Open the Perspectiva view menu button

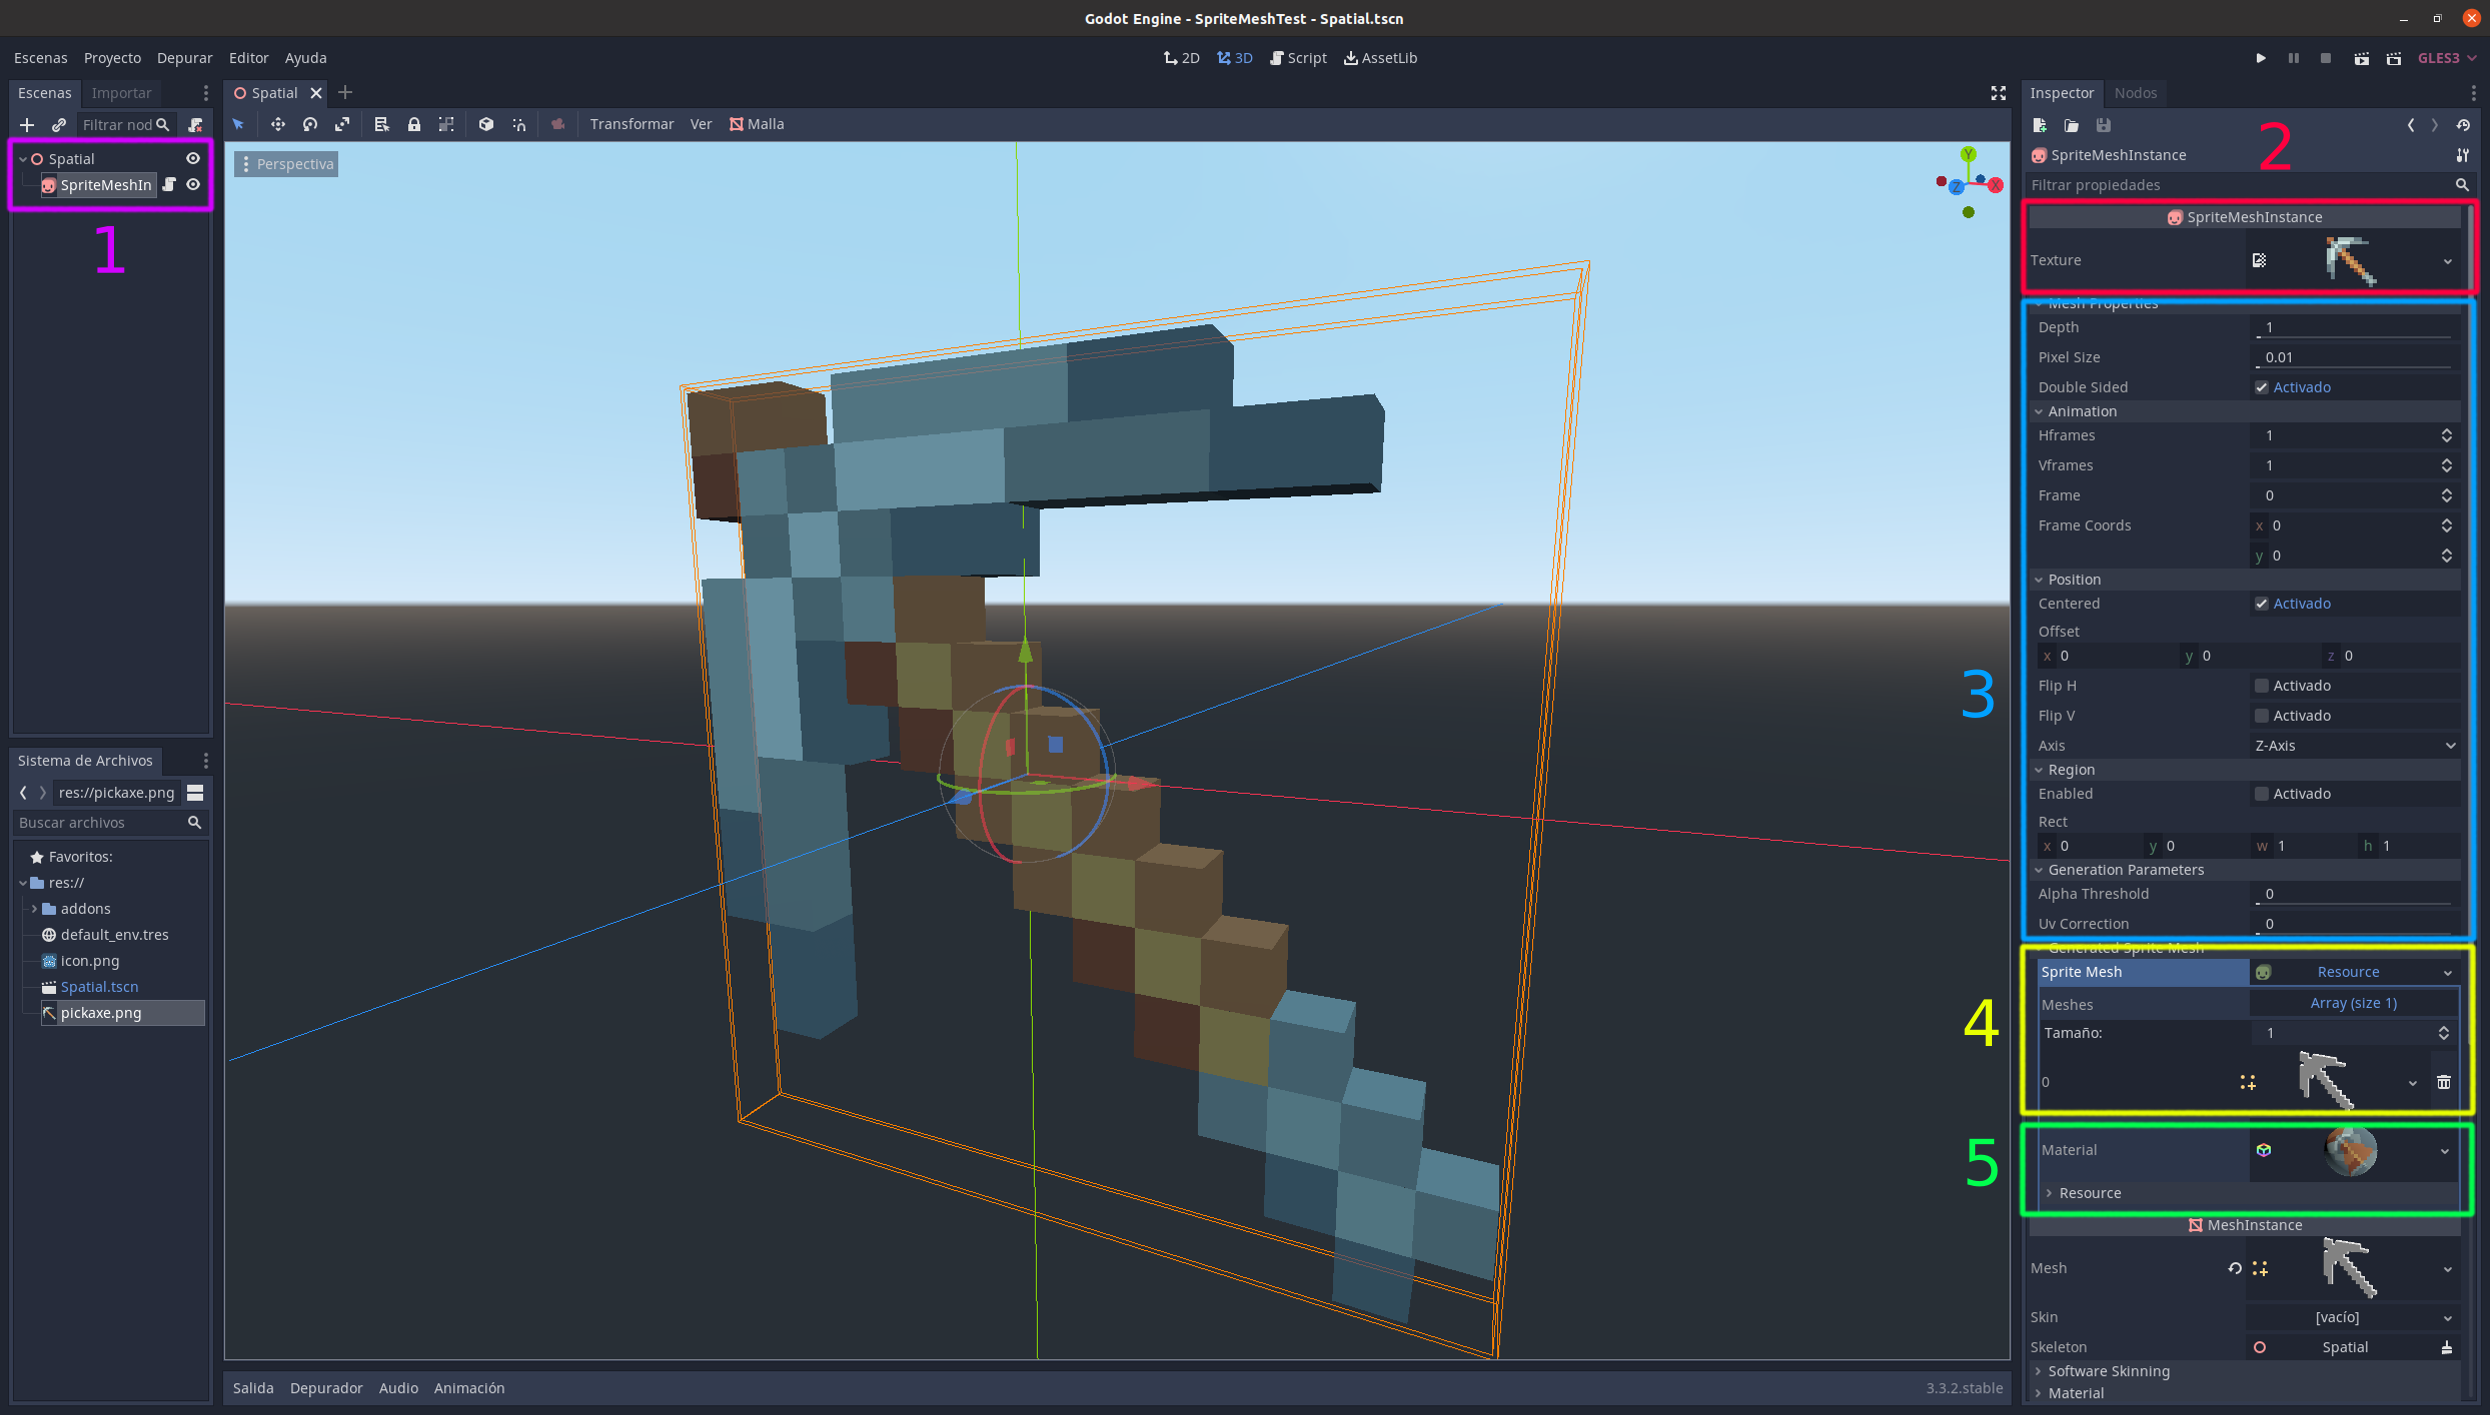pos(286,163)
